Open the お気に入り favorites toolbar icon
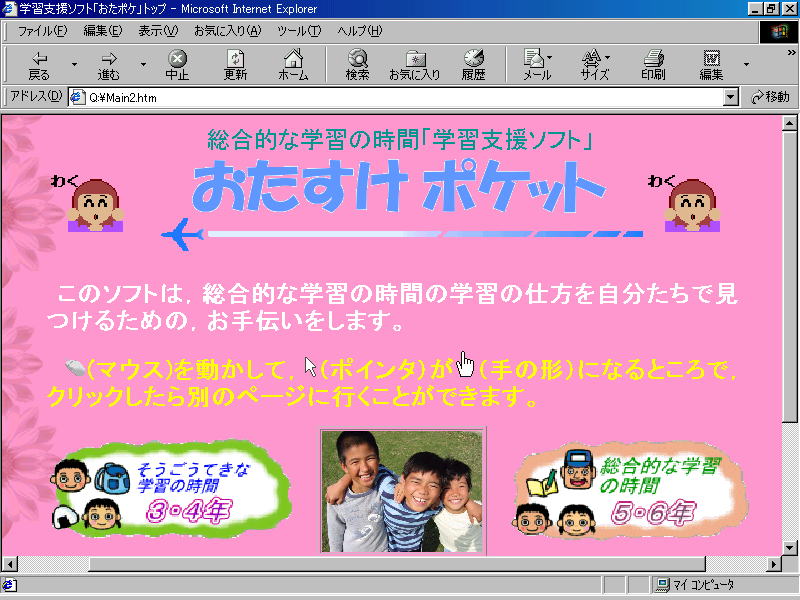 coord(415,65)
